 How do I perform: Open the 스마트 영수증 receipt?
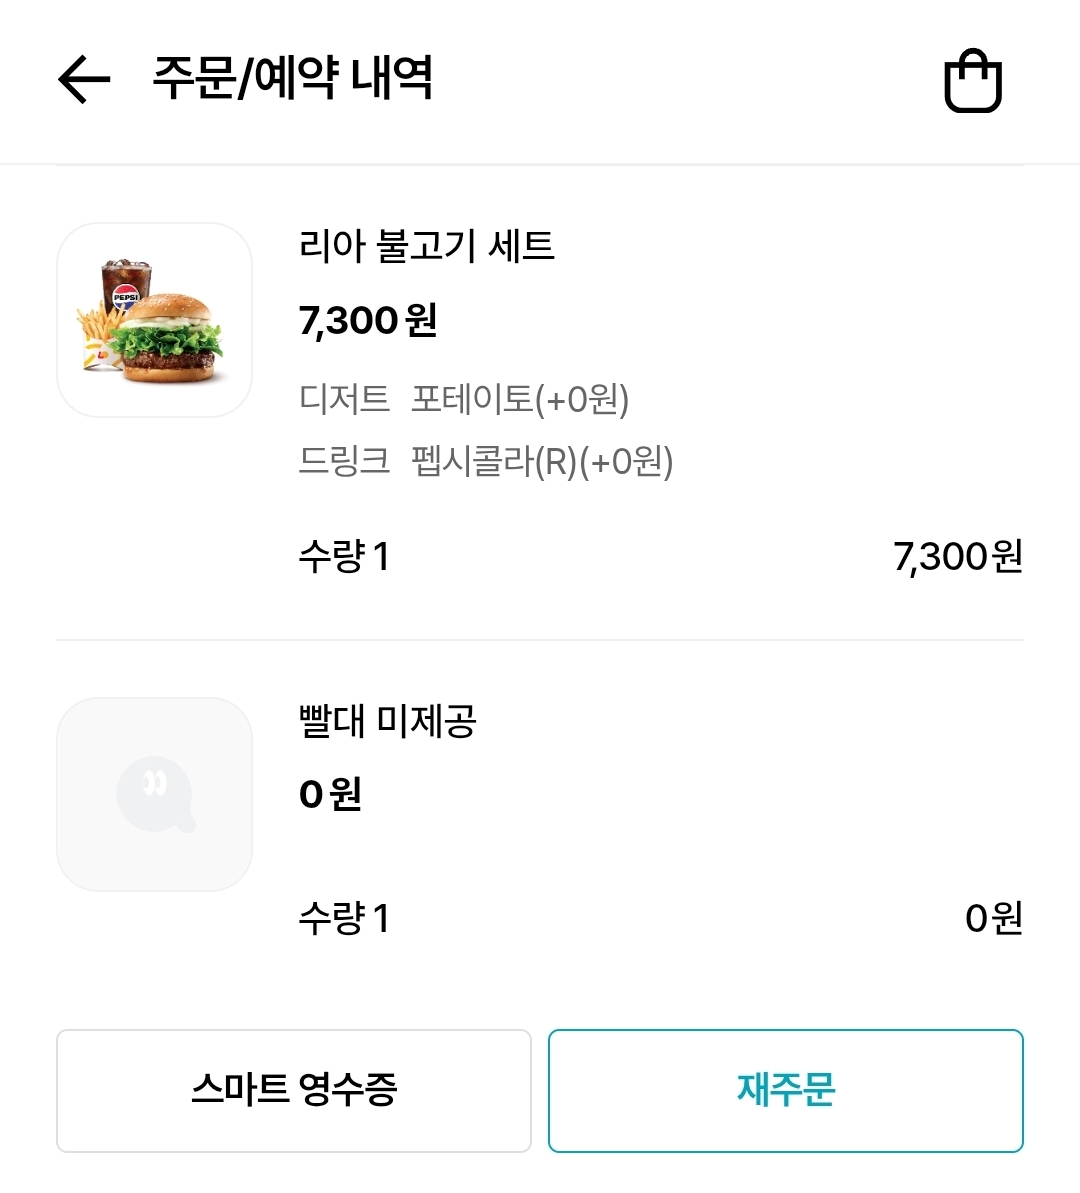[293, 1090]
